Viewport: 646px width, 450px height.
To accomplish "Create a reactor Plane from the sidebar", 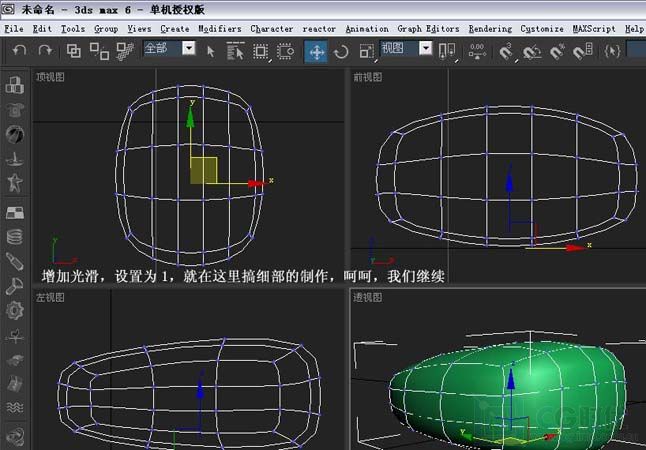I will (x=15, y=213).
